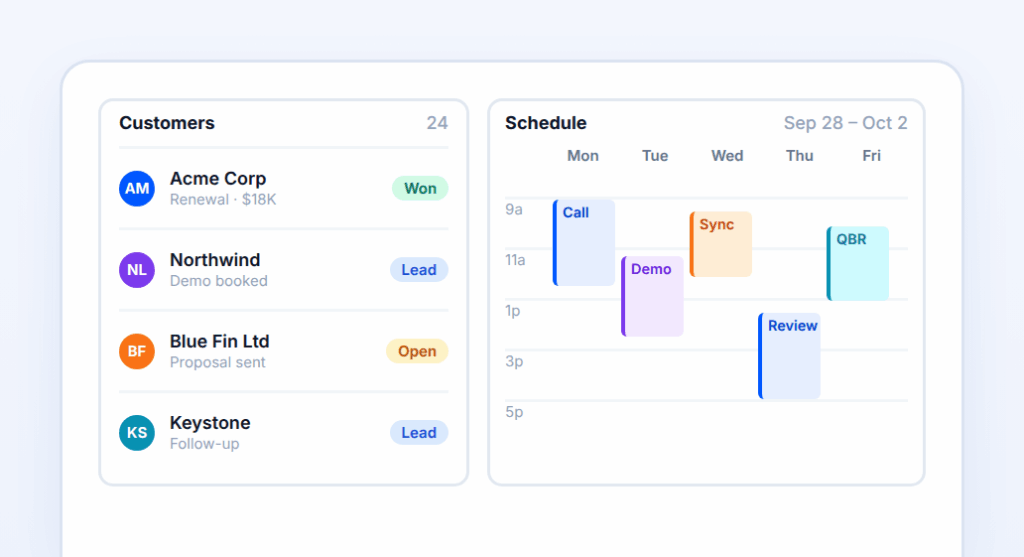Click the purple NL avatar icon

click(x=136, y=270)
